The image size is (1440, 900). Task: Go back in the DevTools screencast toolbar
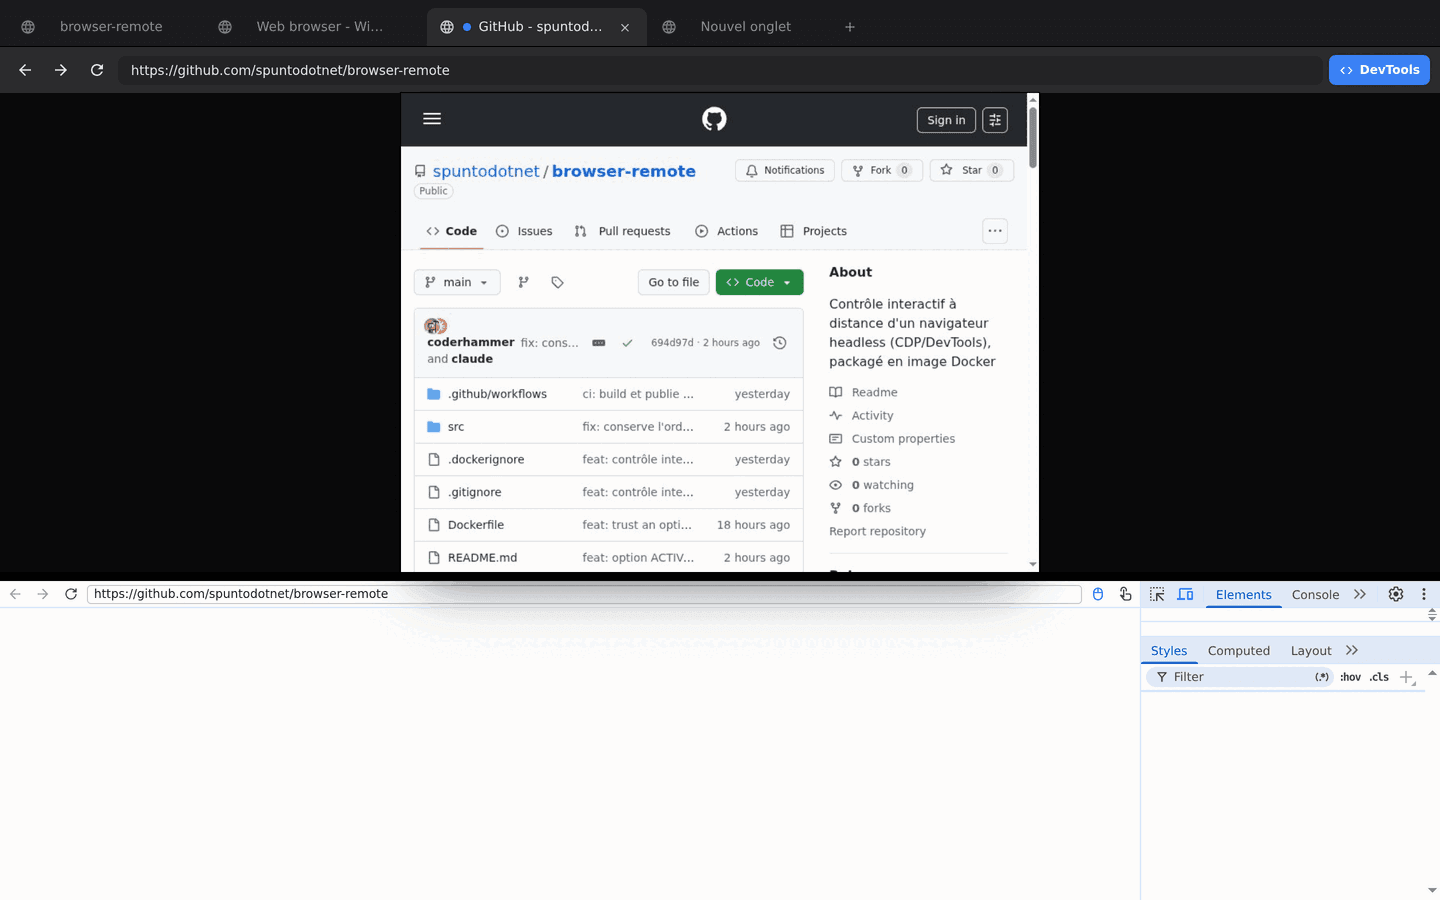(15, 594)
